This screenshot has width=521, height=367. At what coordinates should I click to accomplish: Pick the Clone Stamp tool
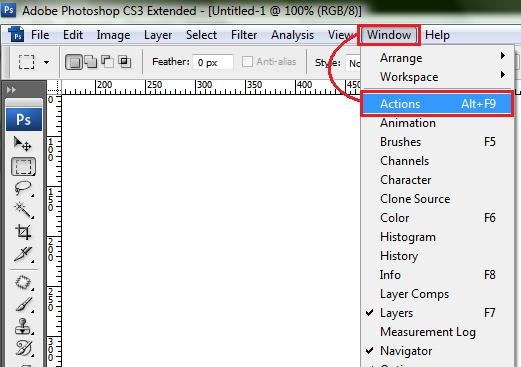23,326
